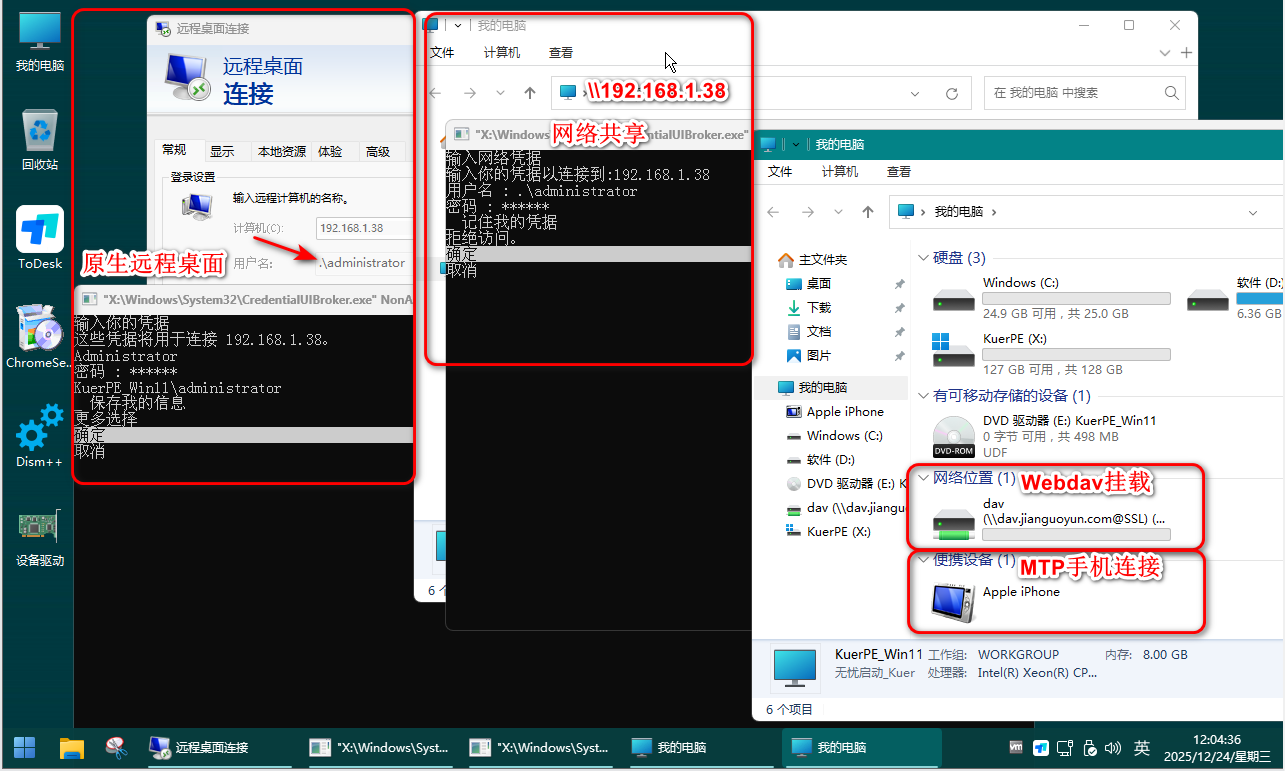
Task: Click the volume speaker icon in system tray
Action: [1113, 748]
